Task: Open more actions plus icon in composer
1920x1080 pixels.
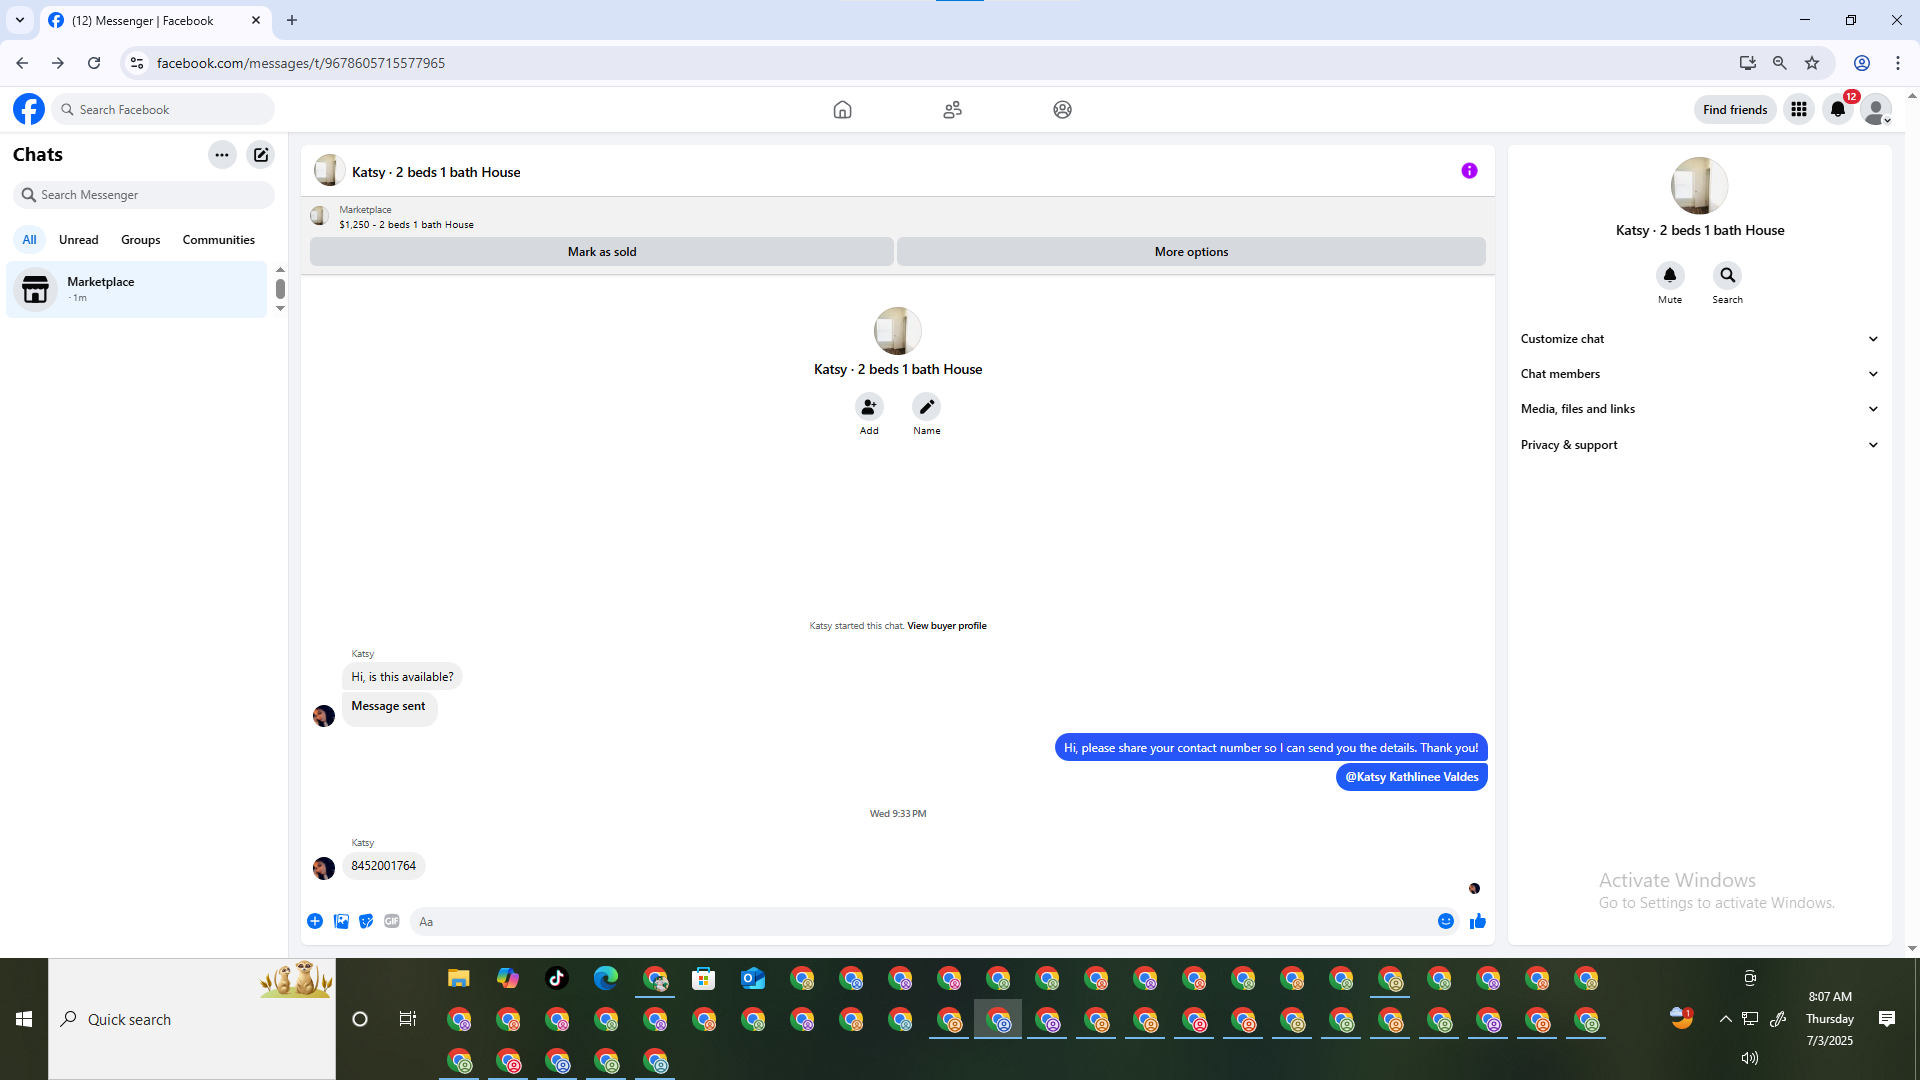Action: click(315, 921)
